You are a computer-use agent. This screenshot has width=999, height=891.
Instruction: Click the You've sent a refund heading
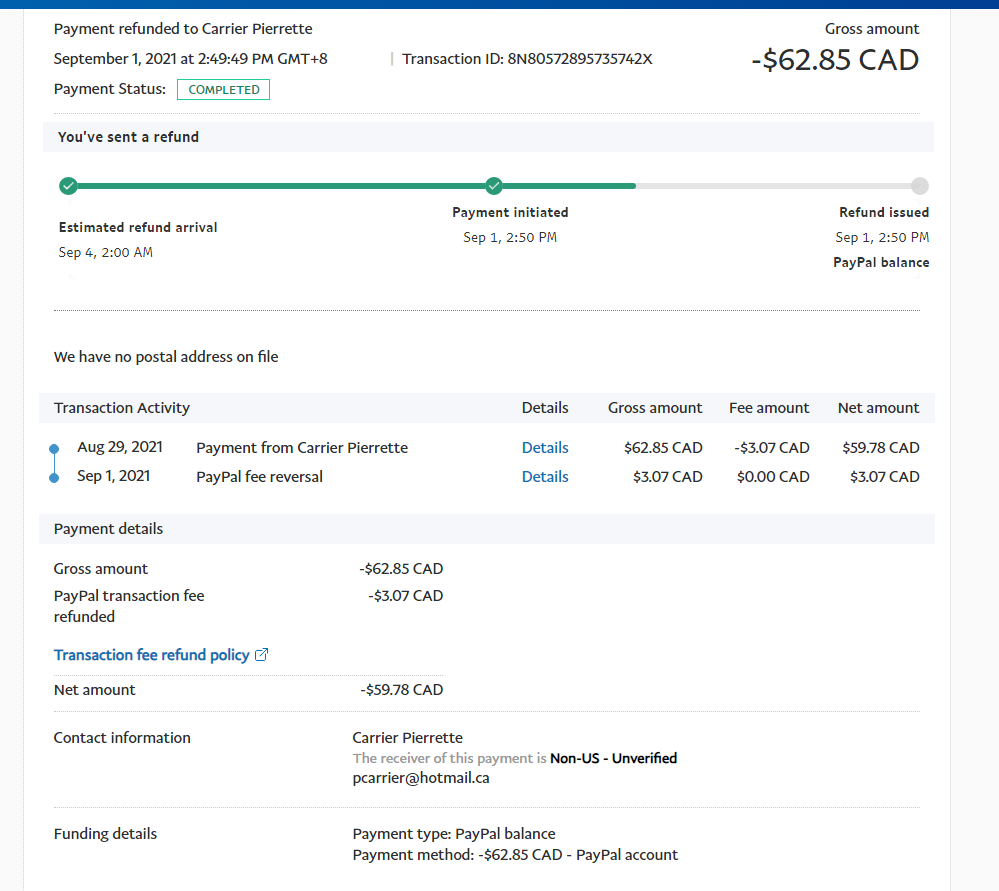(x=128, y=137)
